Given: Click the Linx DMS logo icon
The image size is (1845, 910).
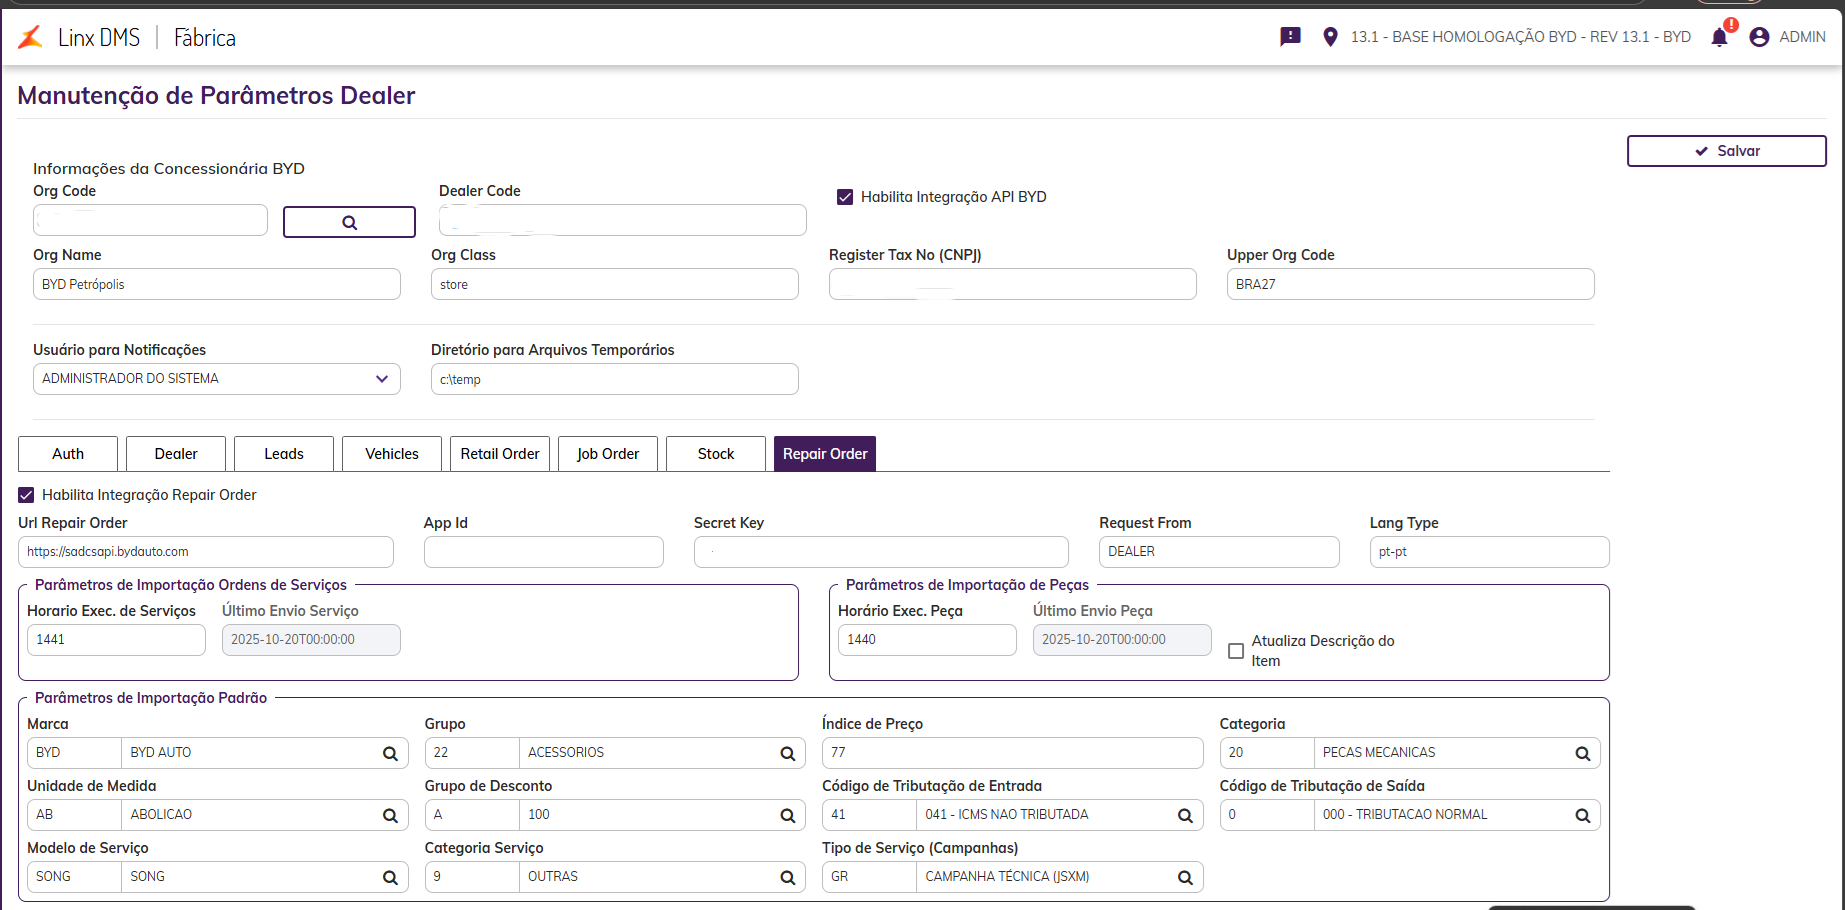Looking at the screenshot, I should click(31, 37).
